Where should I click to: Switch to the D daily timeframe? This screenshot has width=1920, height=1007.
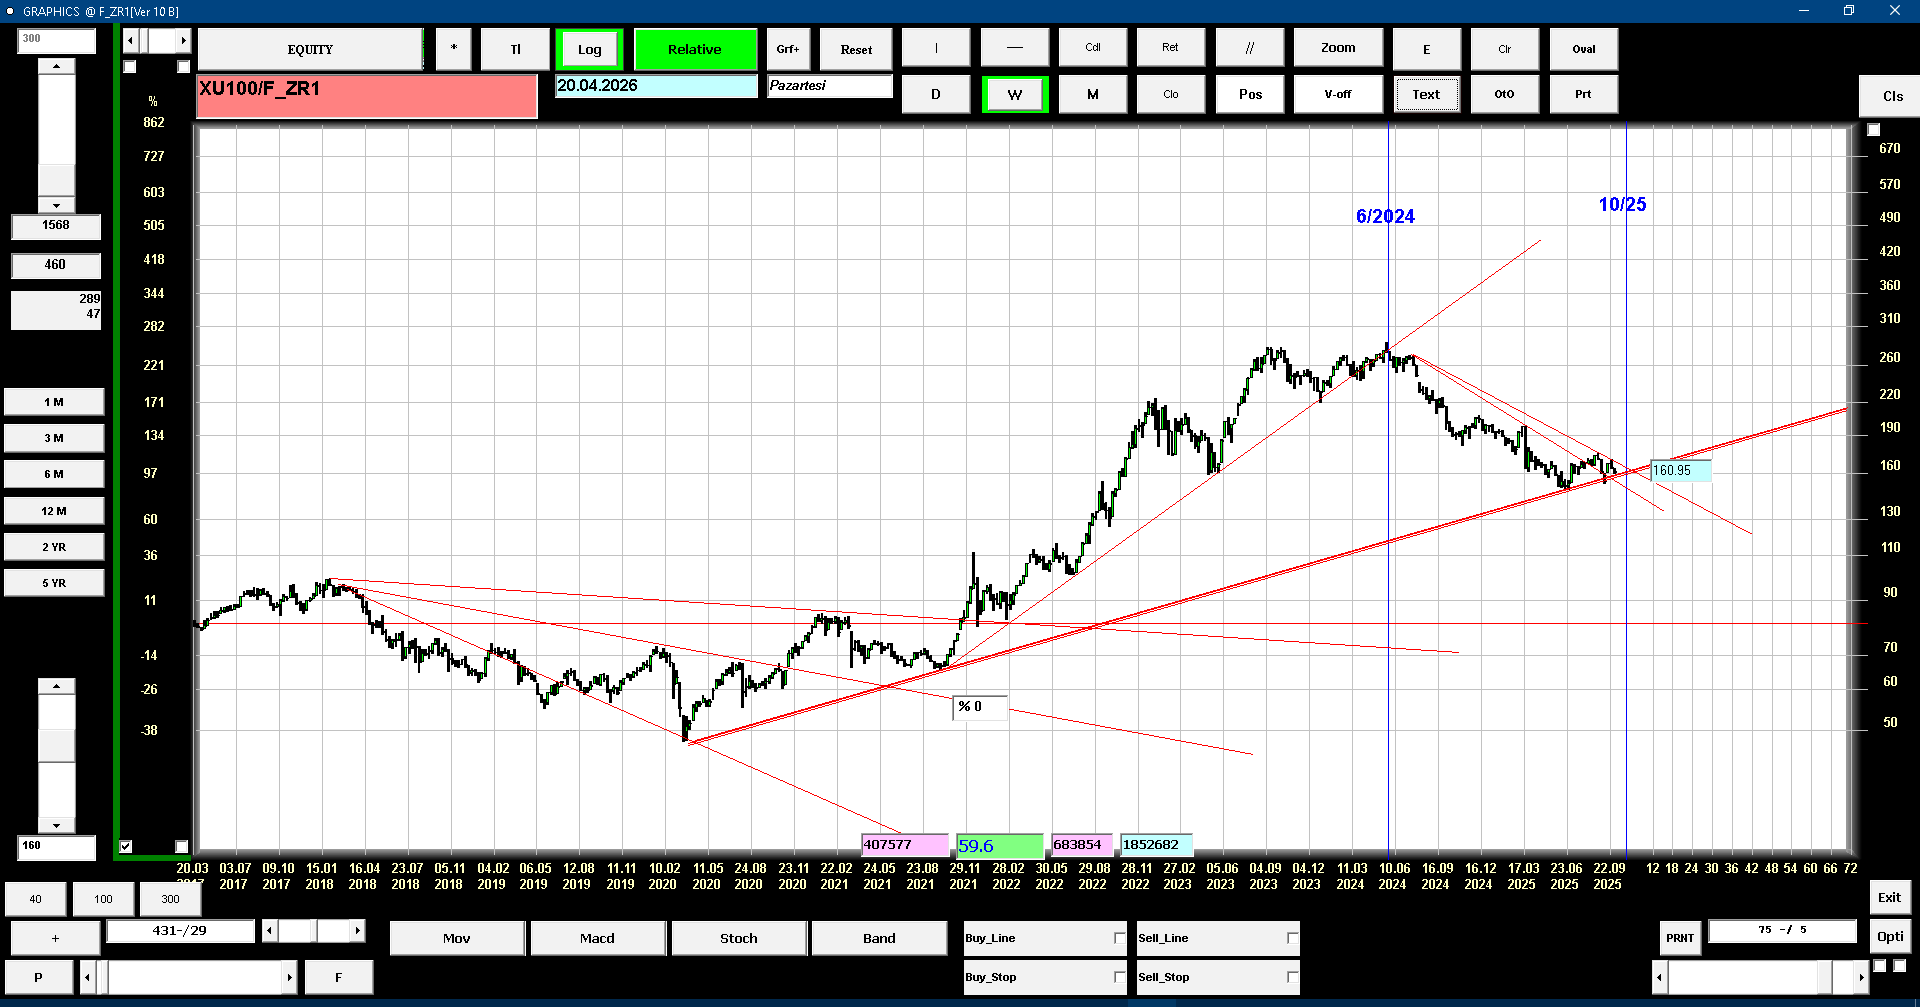(936, 94)
